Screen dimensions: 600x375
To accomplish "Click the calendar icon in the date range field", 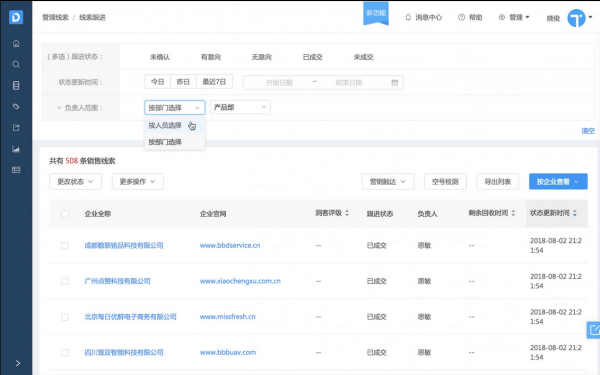I will (395, 82).
